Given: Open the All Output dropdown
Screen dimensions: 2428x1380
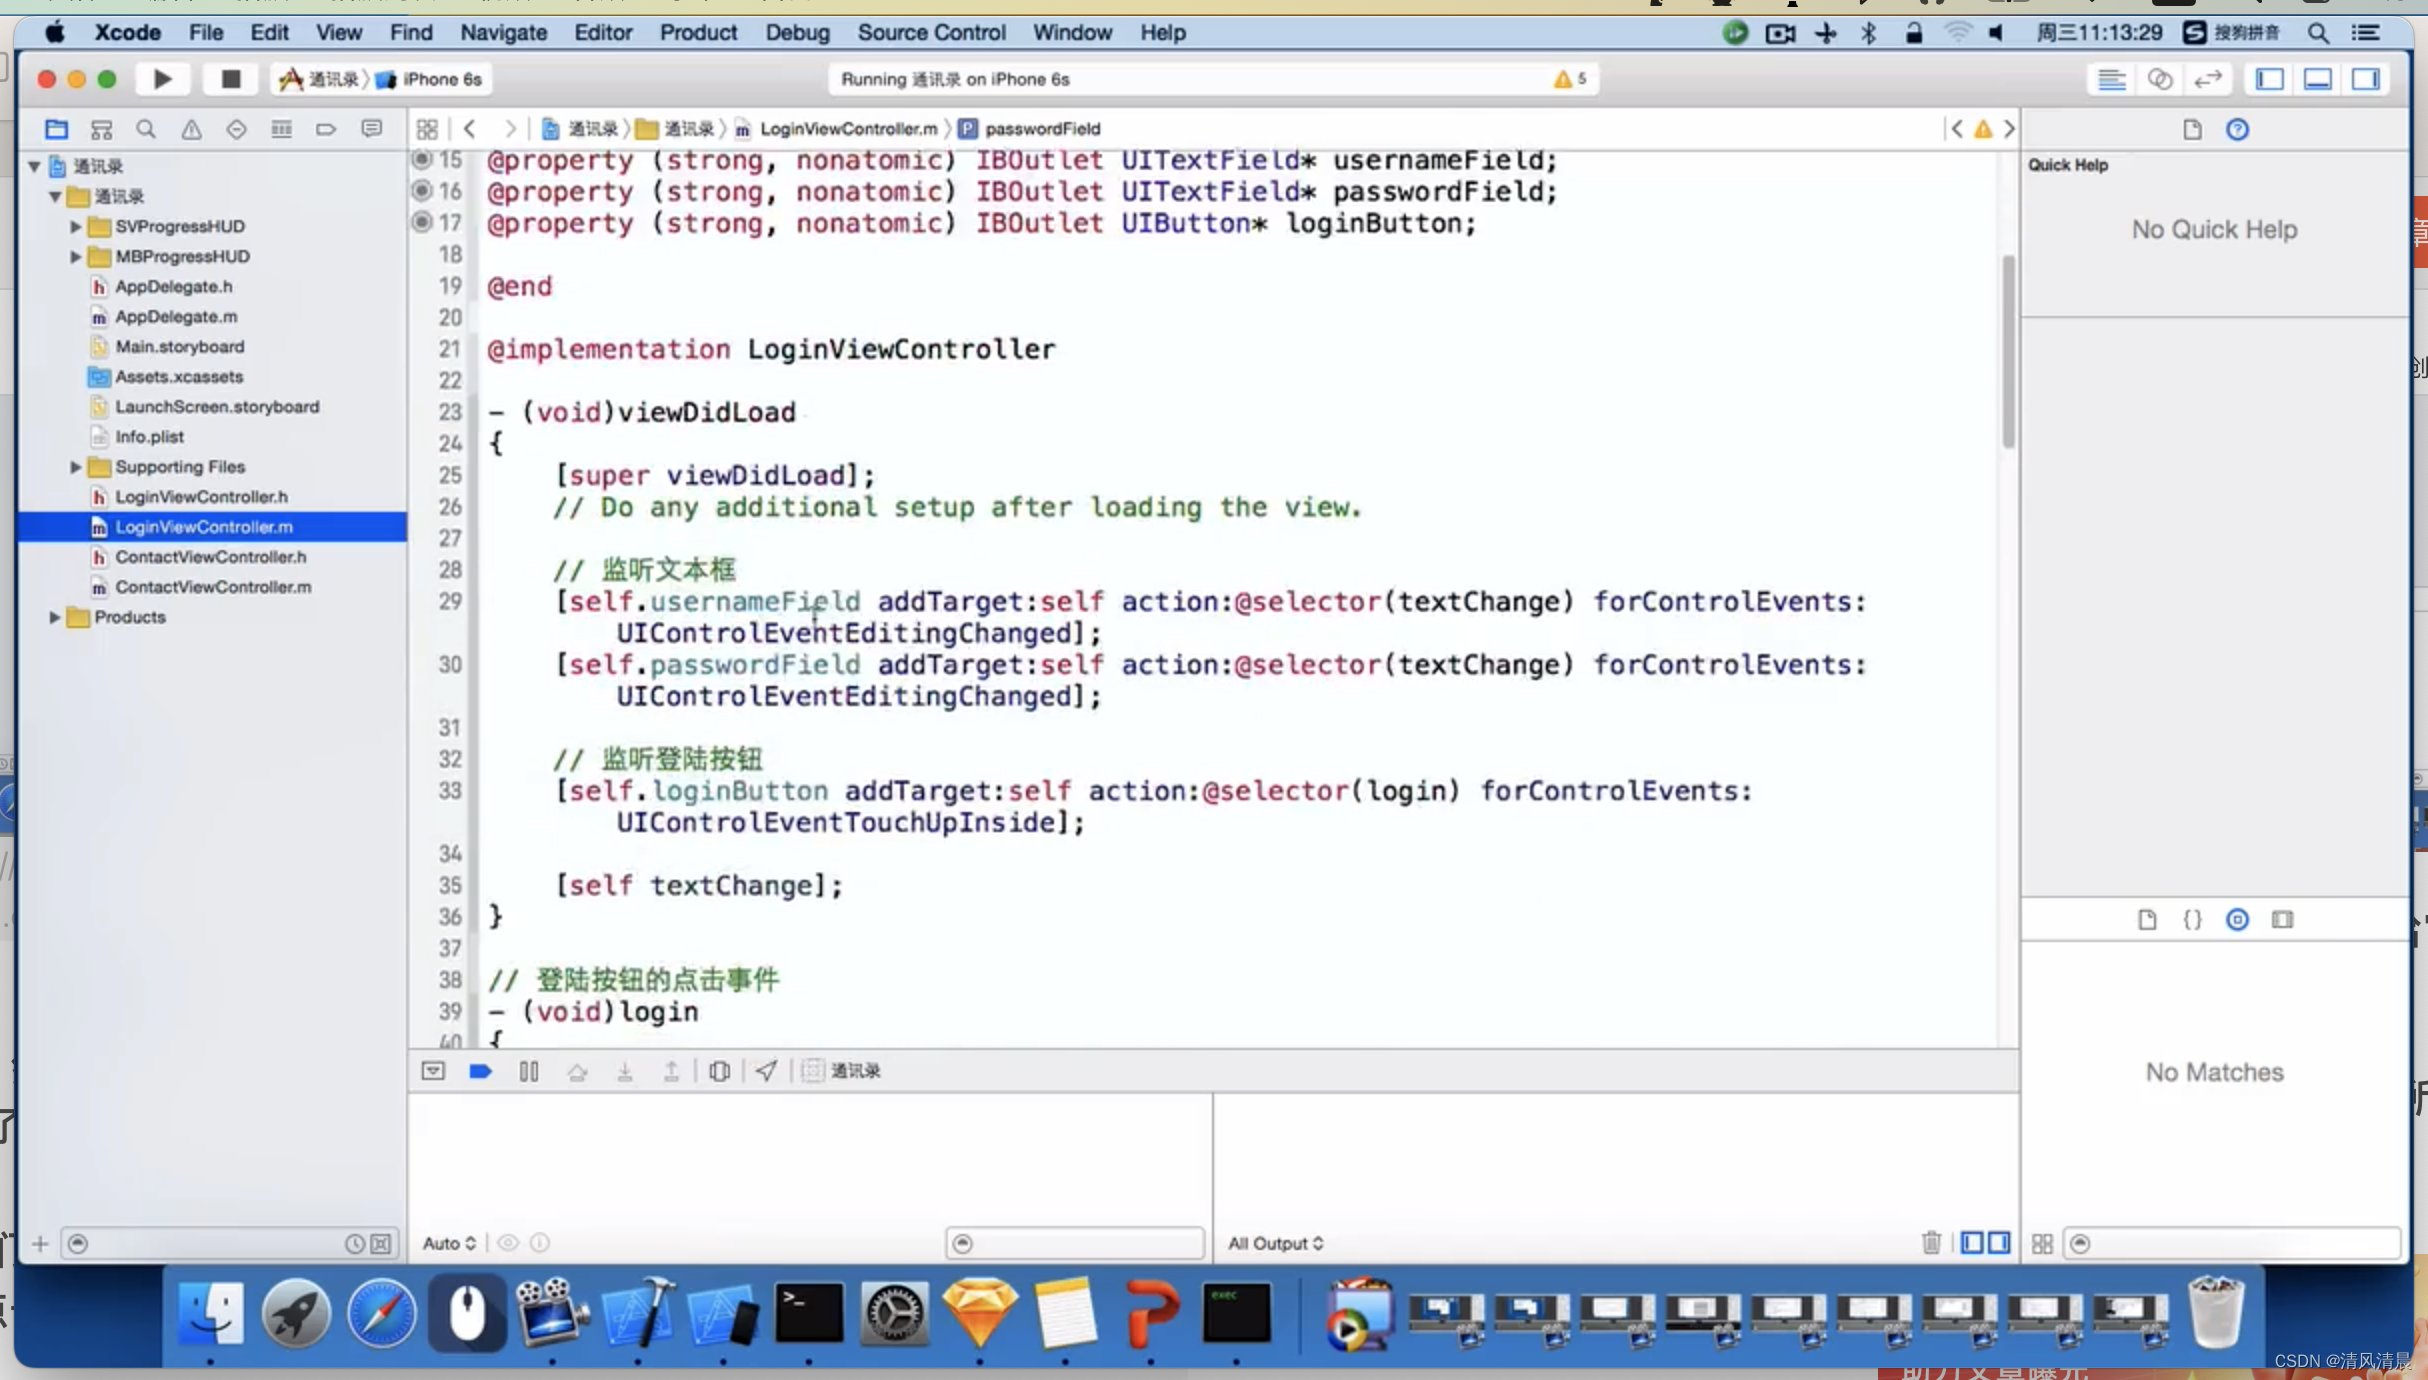Looking at the screenshot, I should [x=1276, y=1243].
